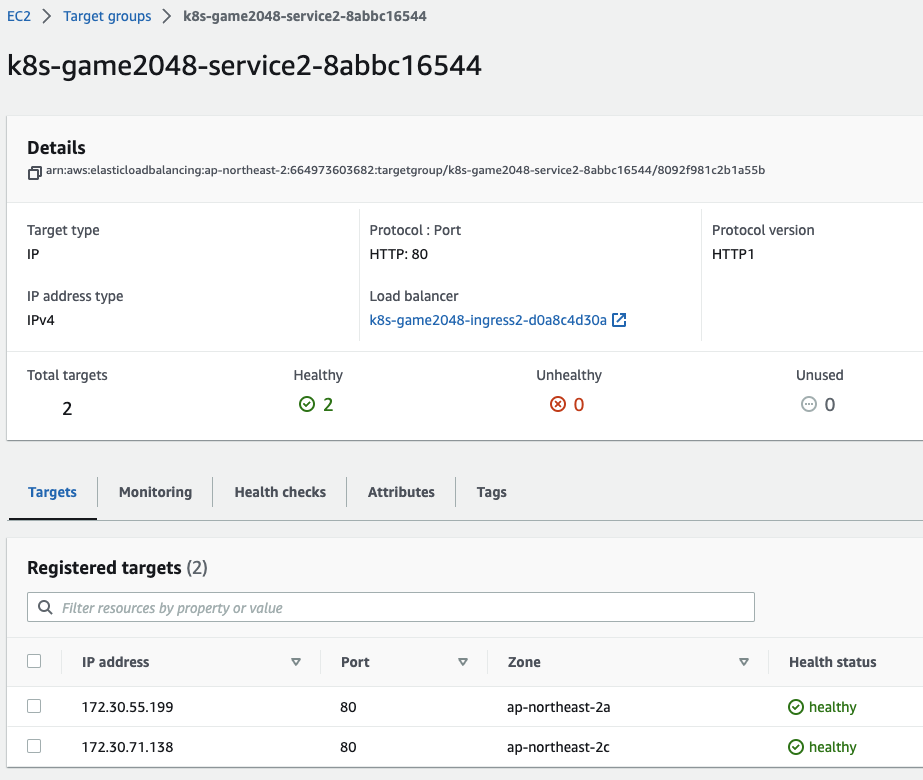This screenshot has height=780, width=923.
Task: Click the target group ARN text
Action: coord(406,170)
